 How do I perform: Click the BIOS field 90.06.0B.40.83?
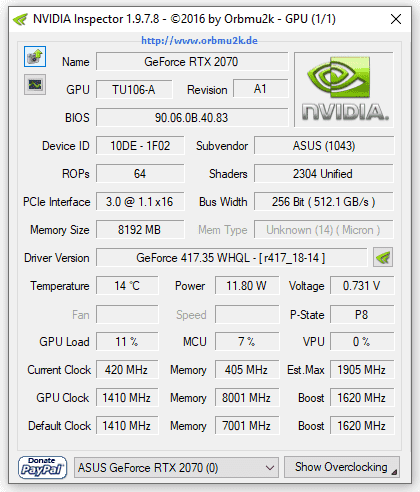192,118
